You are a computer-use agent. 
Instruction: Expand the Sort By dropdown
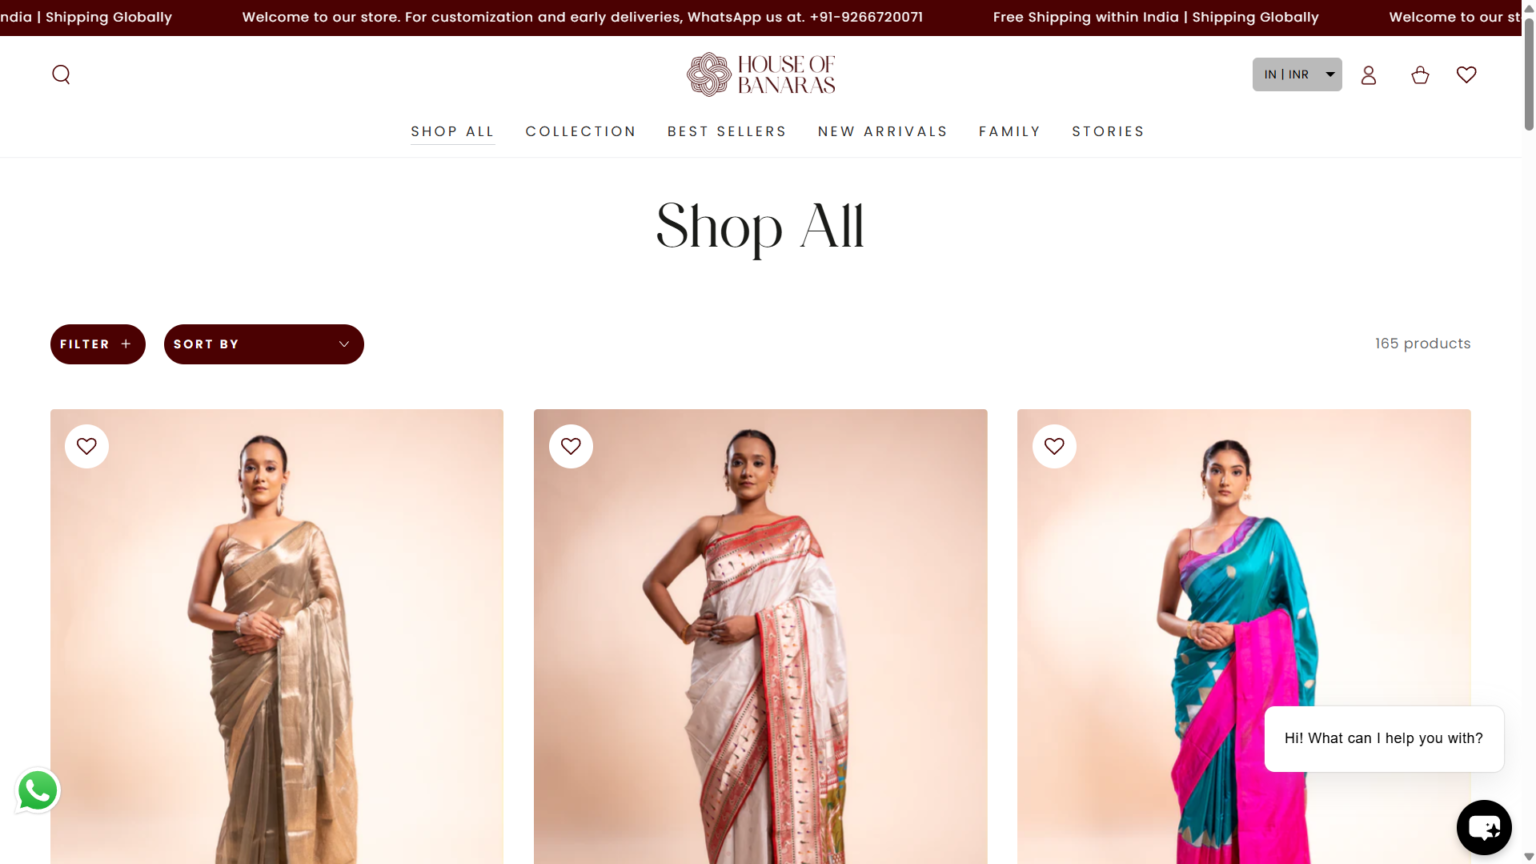click(x=264, y=344)
